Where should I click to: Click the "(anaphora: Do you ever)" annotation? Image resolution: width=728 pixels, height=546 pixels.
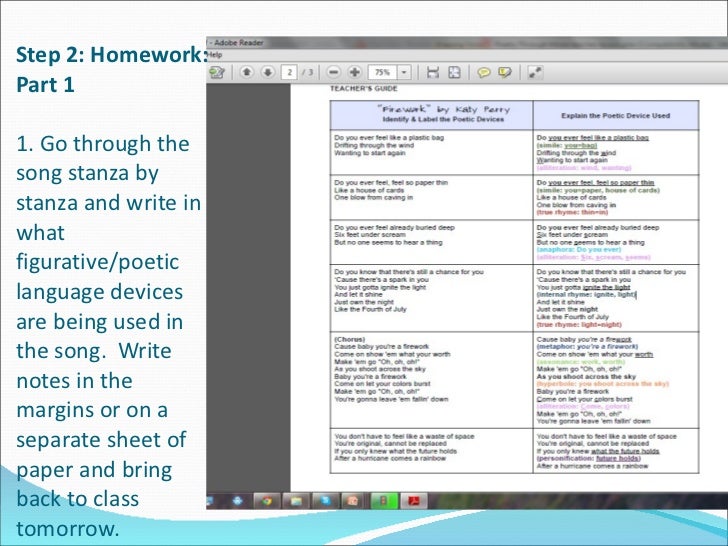(x=578, y=250)
